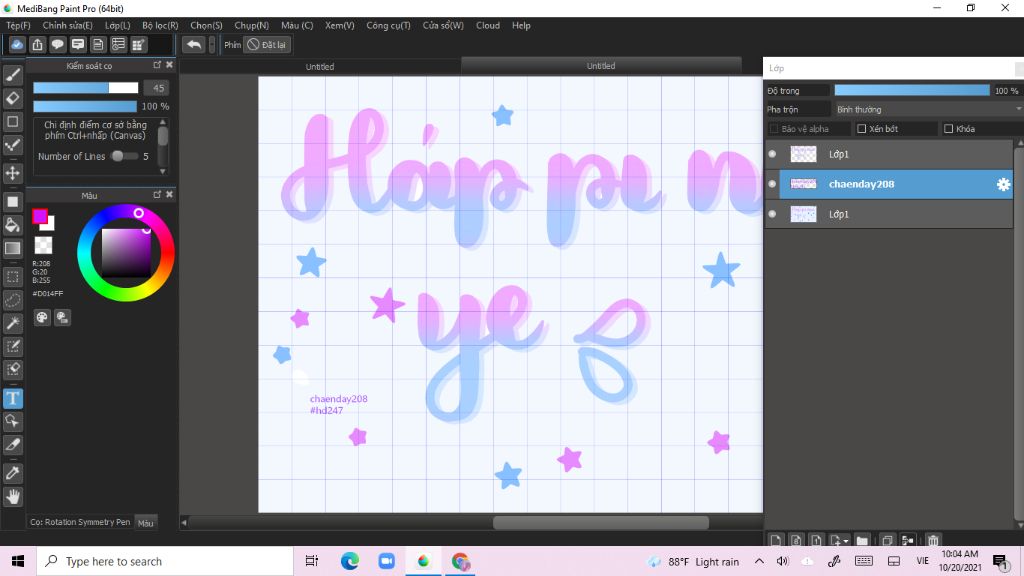Open the Tệp(F) menu
This screenshot has height=576, width=1024.
pos(18,25)
